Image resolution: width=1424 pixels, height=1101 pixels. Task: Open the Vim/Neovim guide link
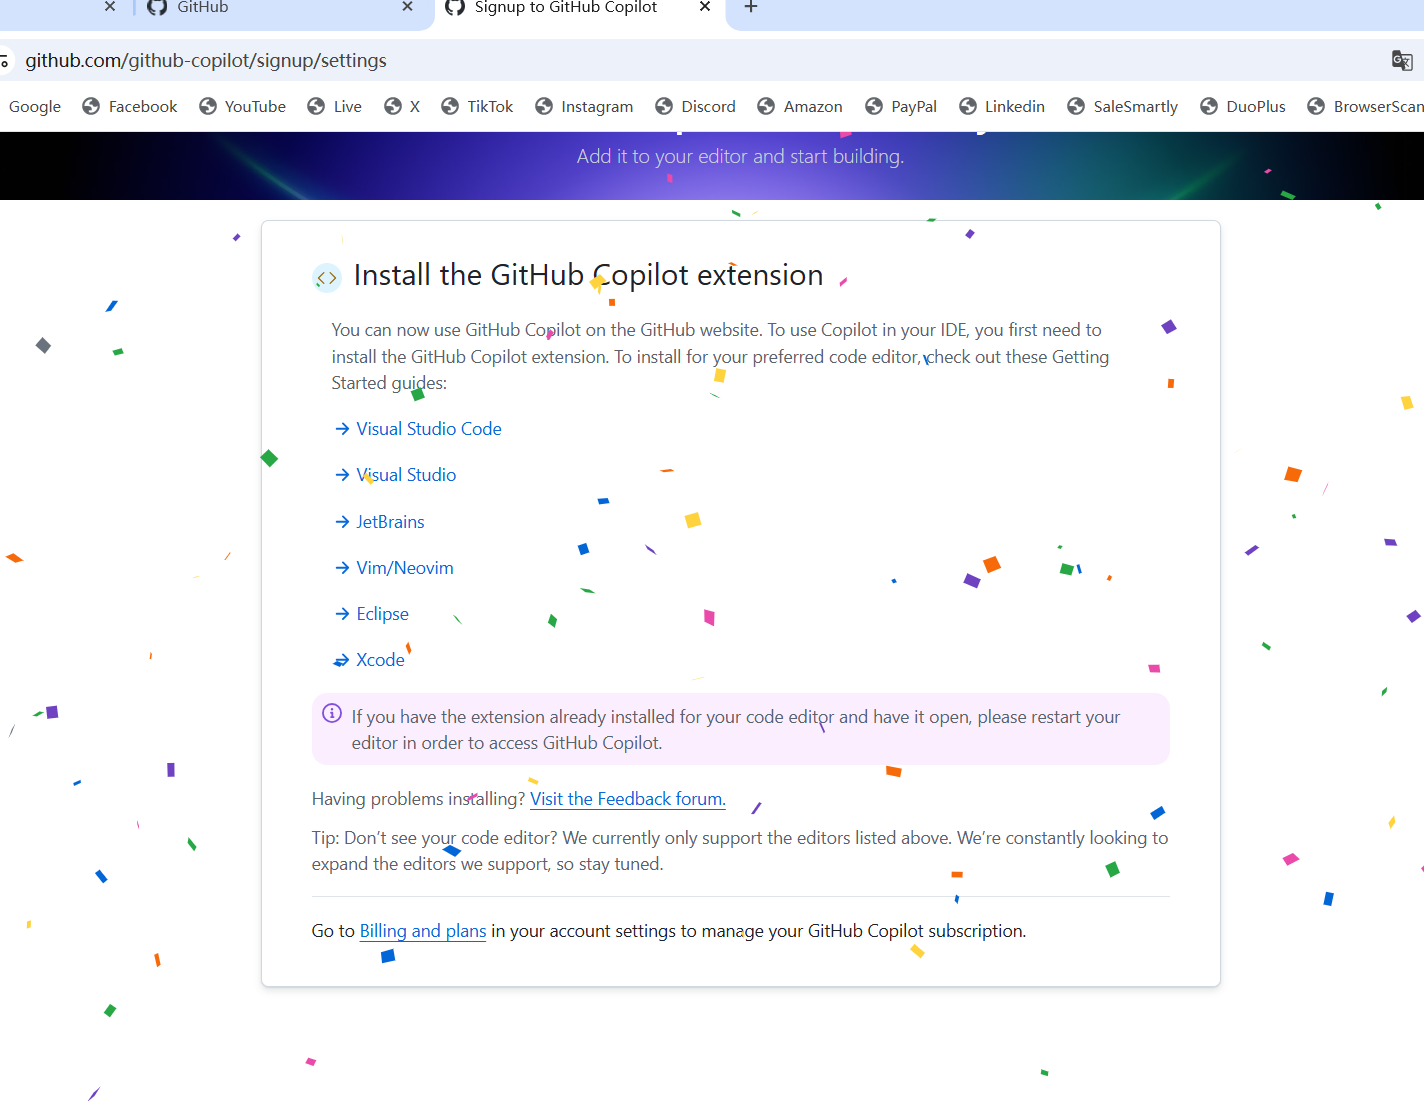(404, 568)
